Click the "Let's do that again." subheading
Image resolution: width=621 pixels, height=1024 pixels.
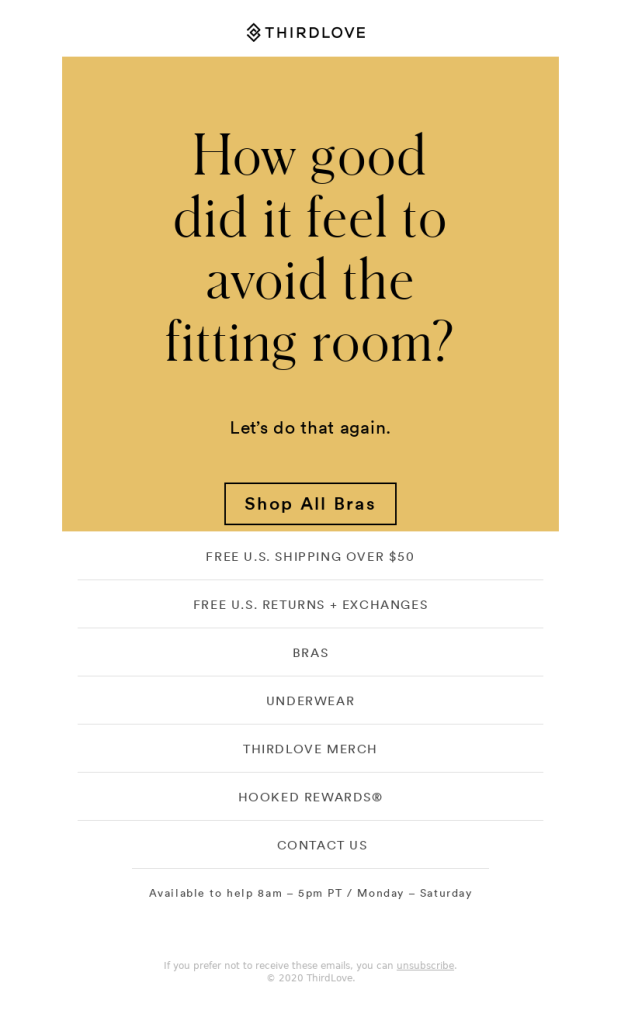click(310, 428)
